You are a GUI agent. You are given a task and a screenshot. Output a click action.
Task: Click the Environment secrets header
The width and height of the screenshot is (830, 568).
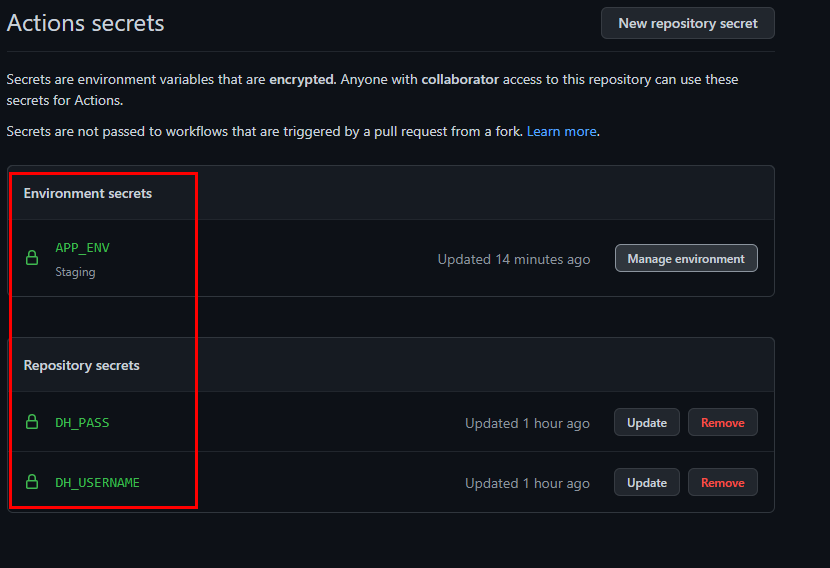tap(88, 193)
